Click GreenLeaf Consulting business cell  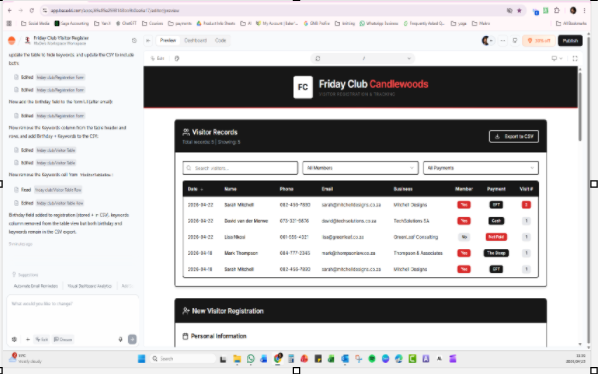[416, 237]
